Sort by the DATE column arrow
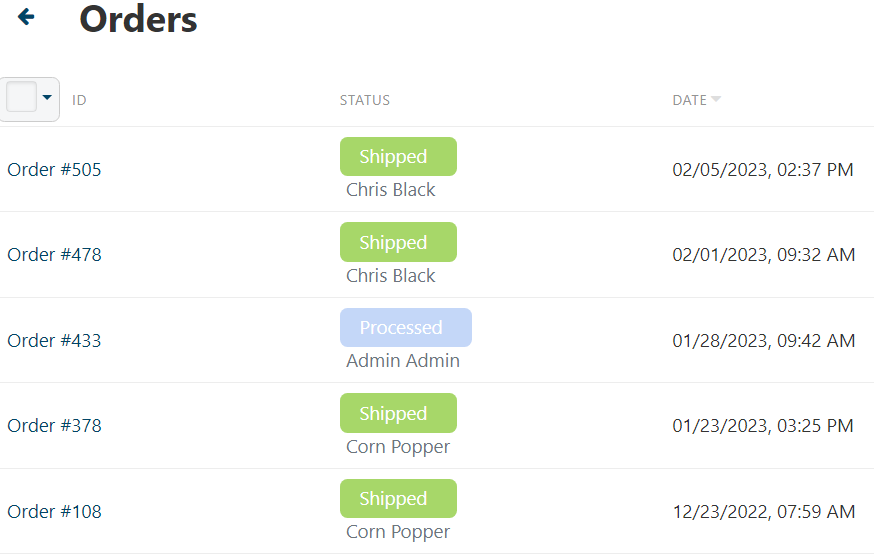Screen dimensions: 874x557 coord(716,100)
